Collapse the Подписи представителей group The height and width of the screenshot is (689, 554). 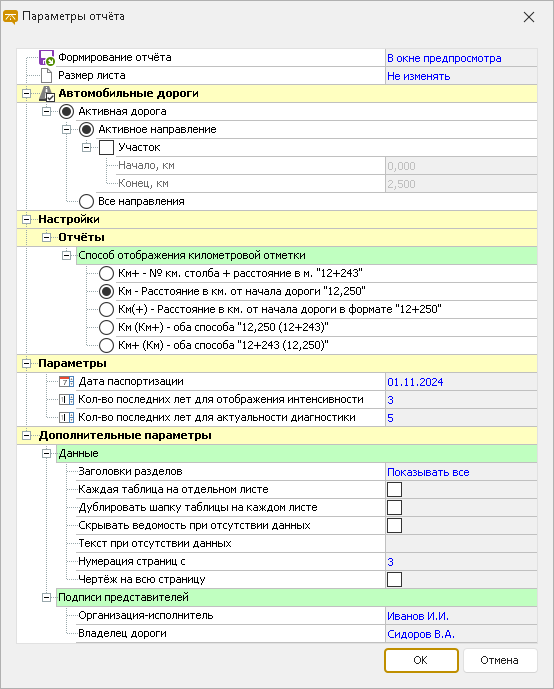(47, 598)
